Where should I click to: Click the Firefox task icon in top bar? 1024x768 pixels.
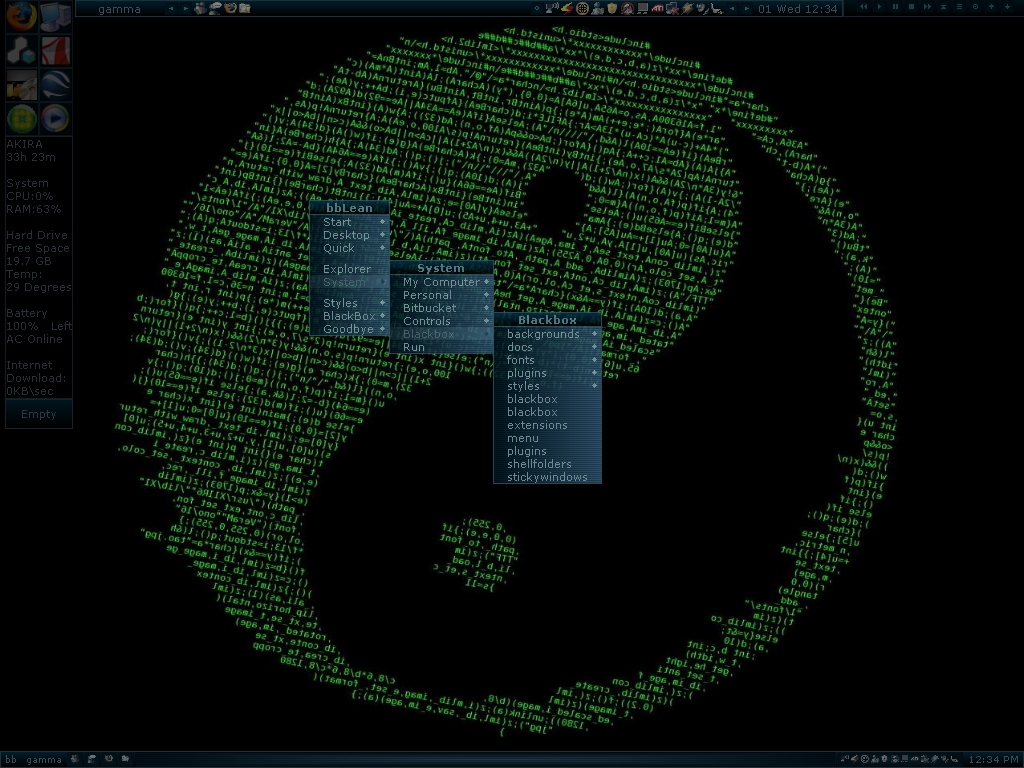pos(230,8)
